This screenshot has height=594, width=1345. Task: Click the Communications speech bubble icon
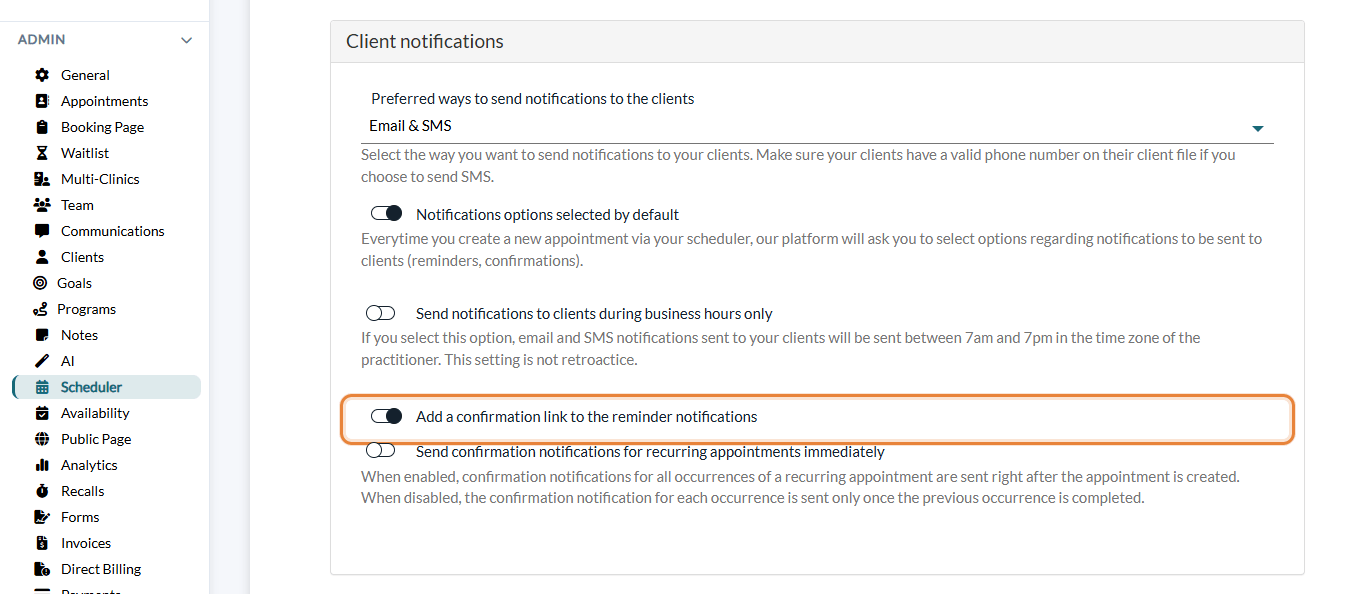coord(42,231)
